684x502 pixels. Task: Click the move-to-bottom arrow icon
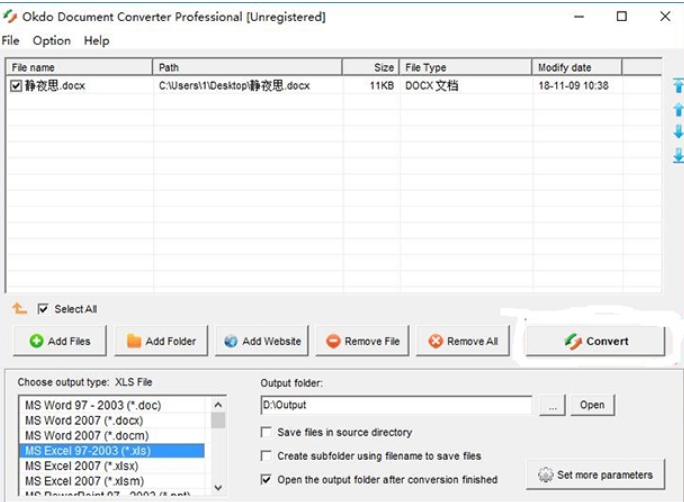coord(678,155)
